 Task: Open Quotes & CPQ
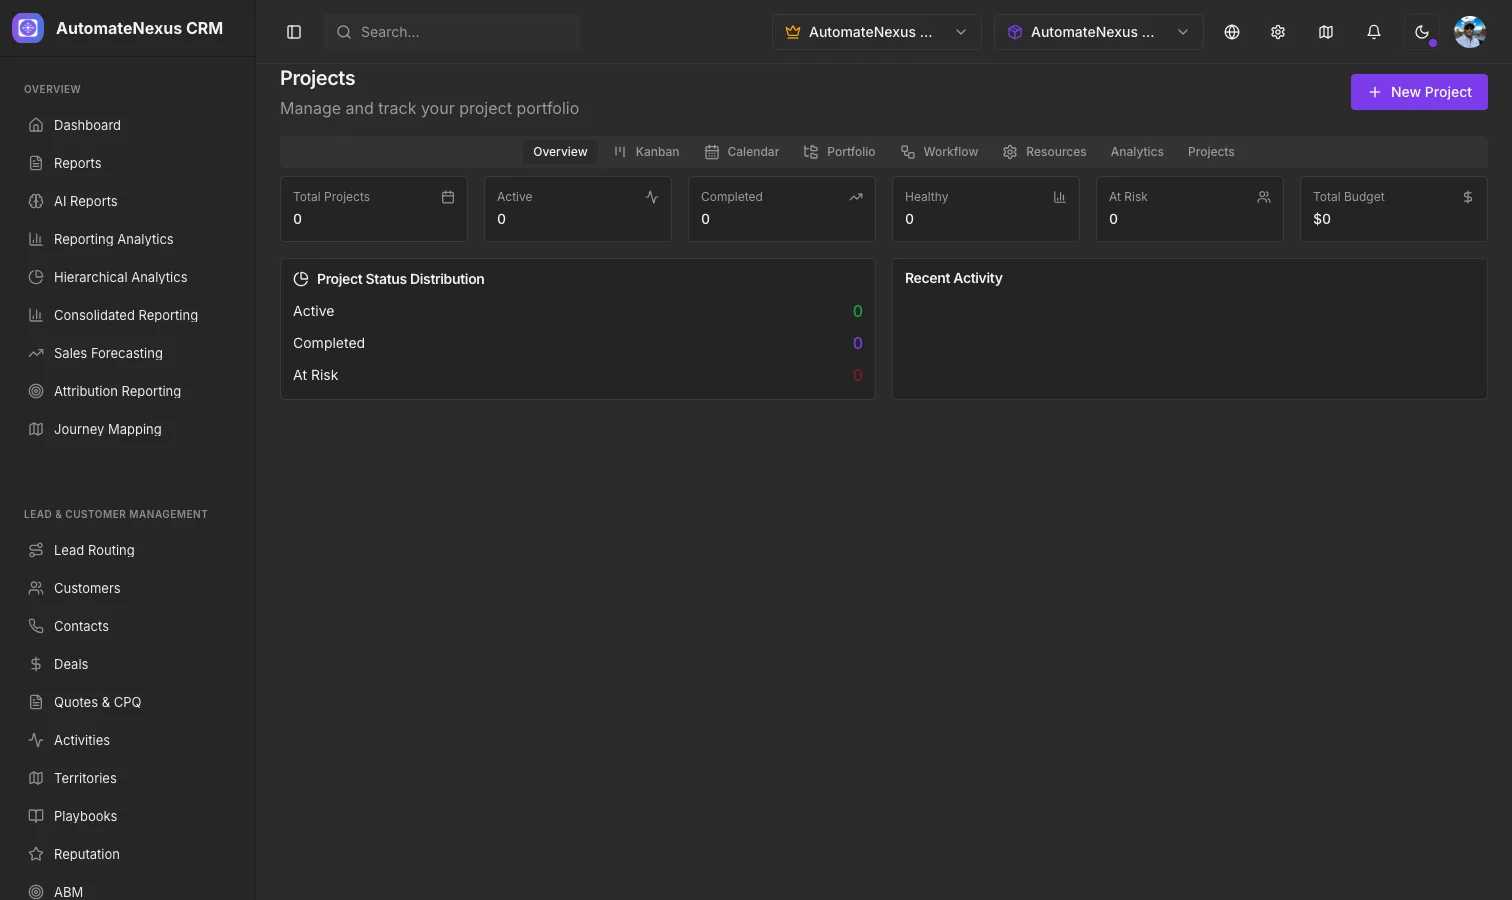[x=128, y=702]
